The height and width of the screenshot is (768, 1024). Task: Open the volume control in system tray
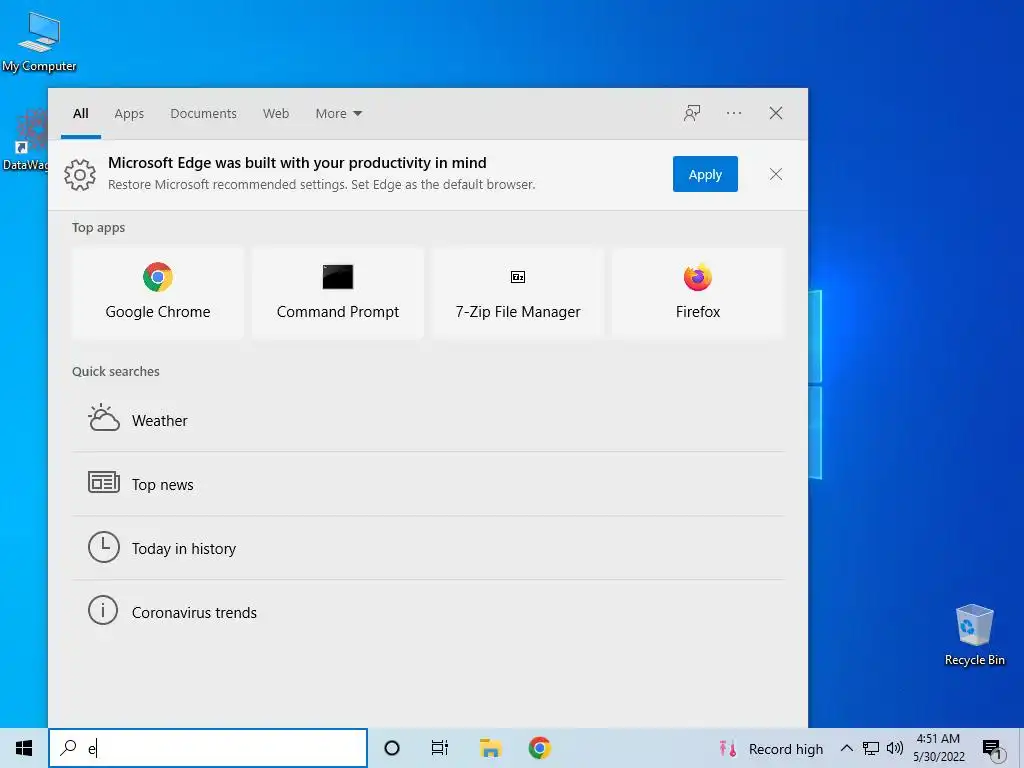[x=895, y=748]
